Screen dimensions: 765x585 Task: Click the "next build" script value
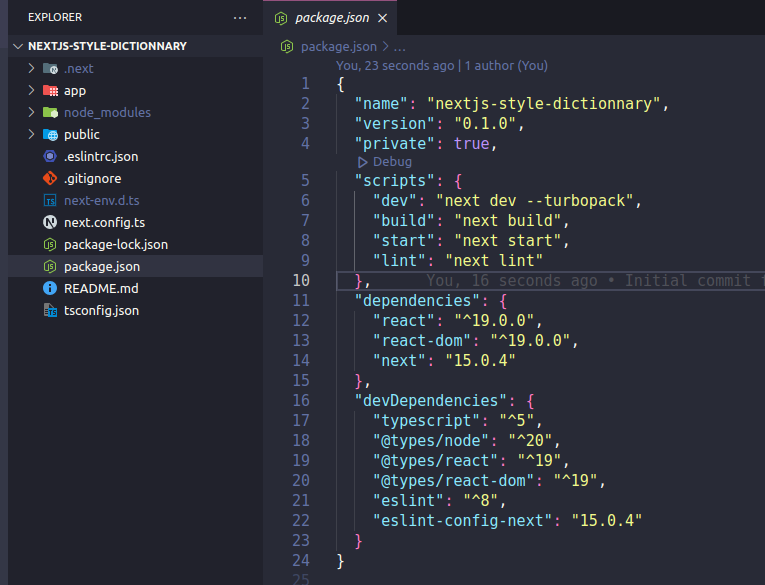[x=508, y=221]
